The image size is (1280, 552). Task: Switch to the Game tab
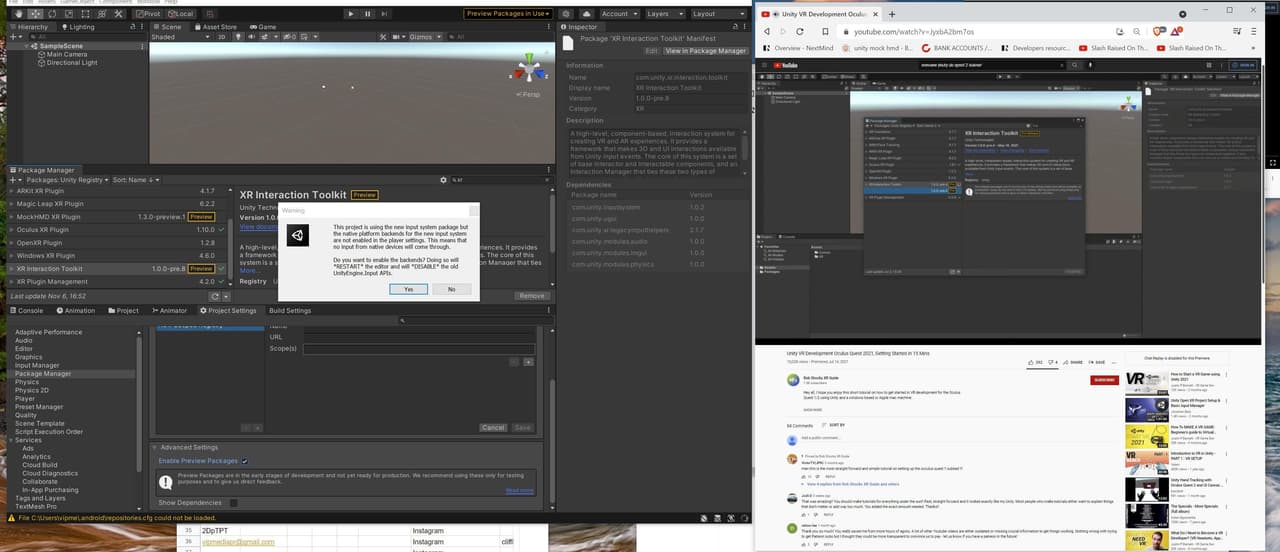pos(264,27)
